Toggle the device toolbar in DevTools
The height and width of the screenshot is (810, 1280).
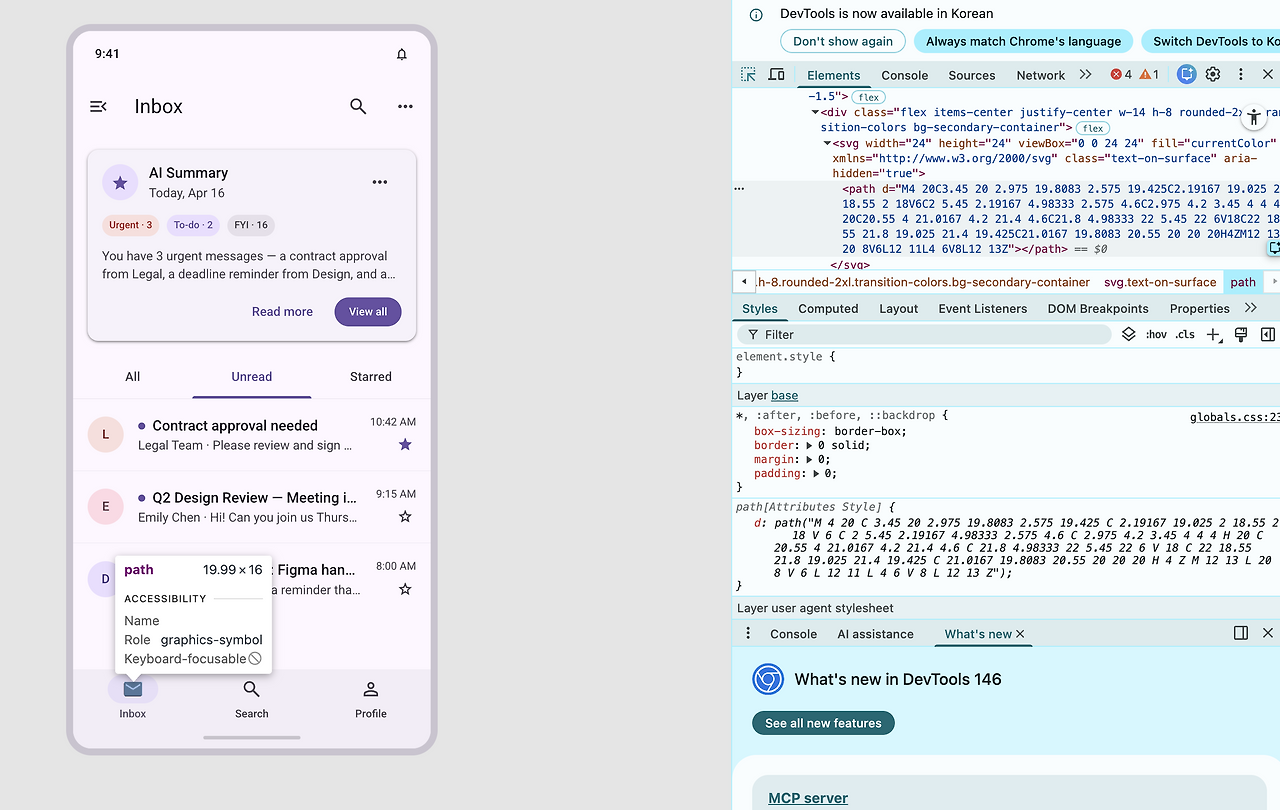tap(776, 75)
